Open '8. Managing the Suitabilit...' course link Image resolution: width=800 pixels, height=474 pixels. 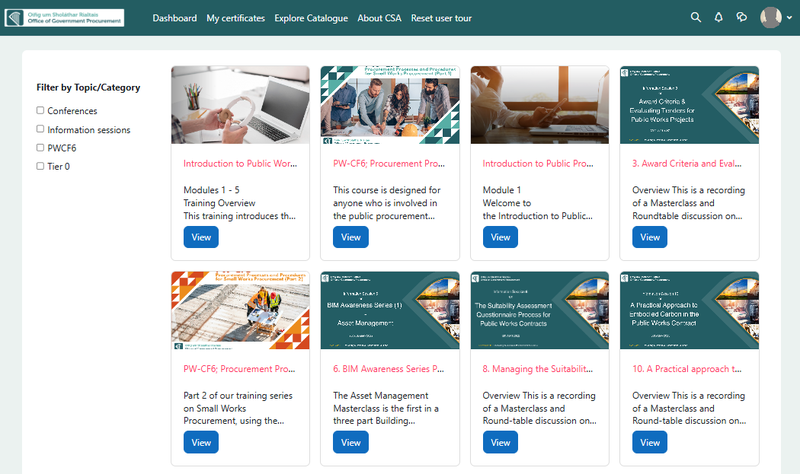(538, 368)
